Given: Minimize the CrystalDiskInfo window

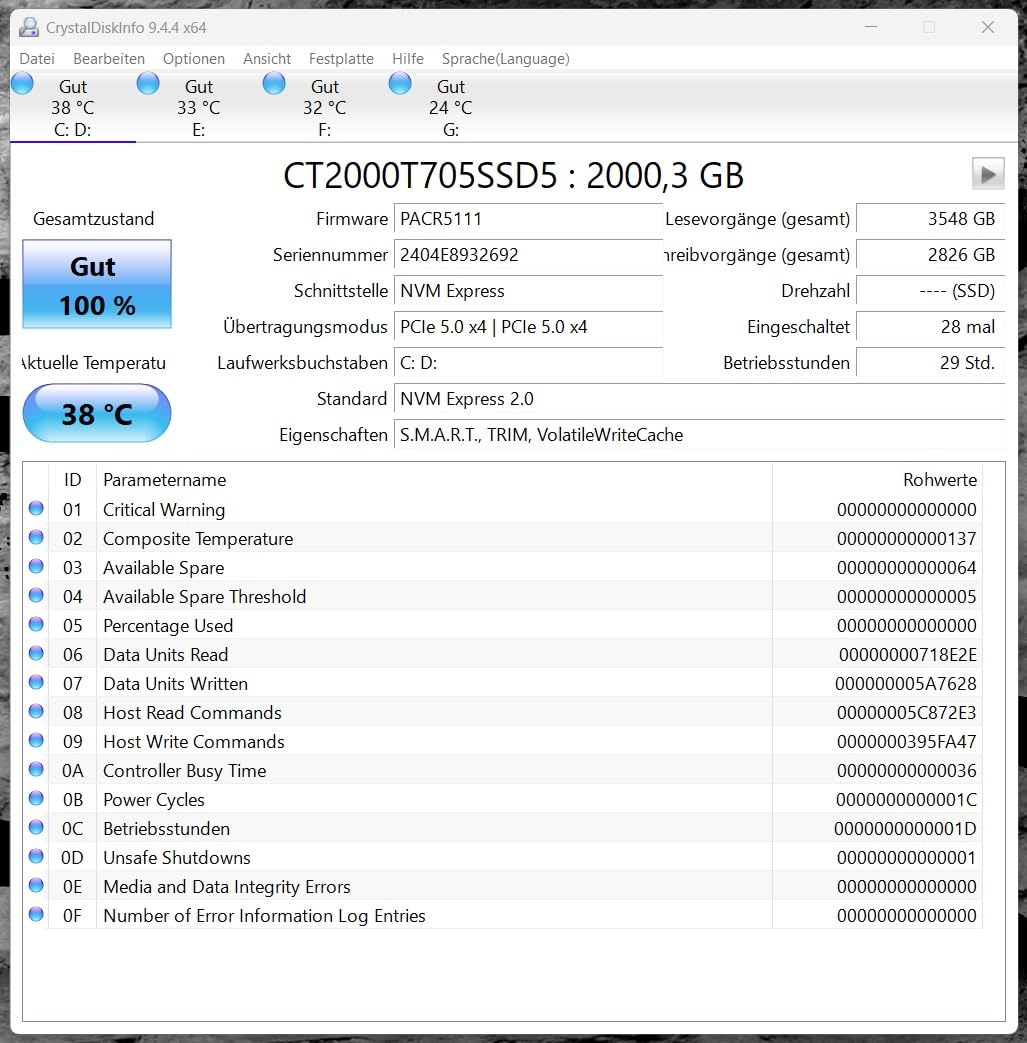Looking at the screenshot, I should 871,27.
